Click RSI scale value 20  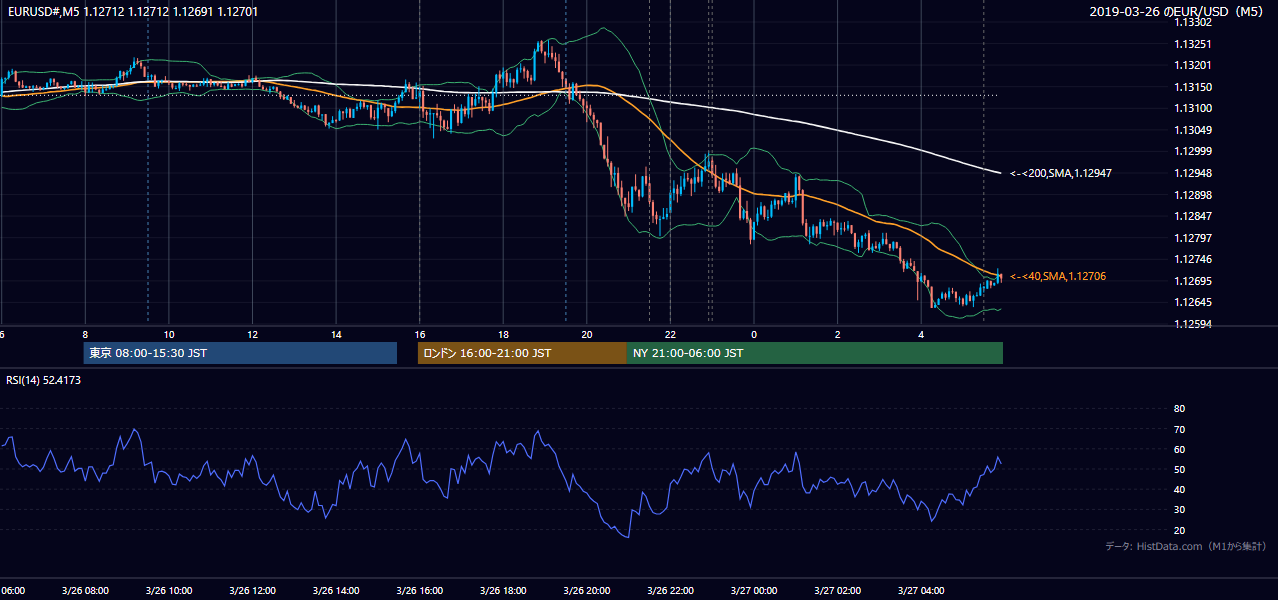point(1179,530)
